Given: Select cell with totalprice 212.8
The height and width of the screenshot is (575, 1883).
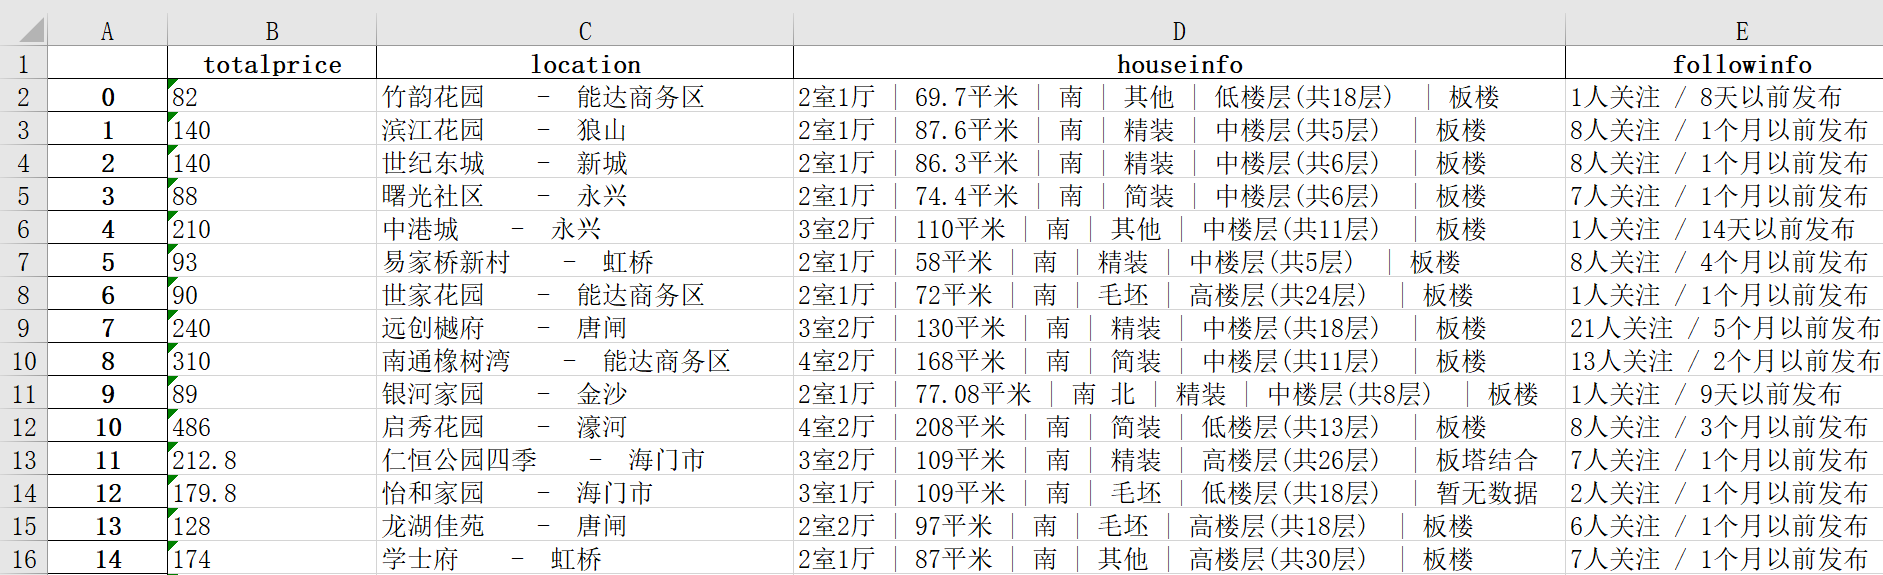Looking at the screenshot, I should (272, 460).
